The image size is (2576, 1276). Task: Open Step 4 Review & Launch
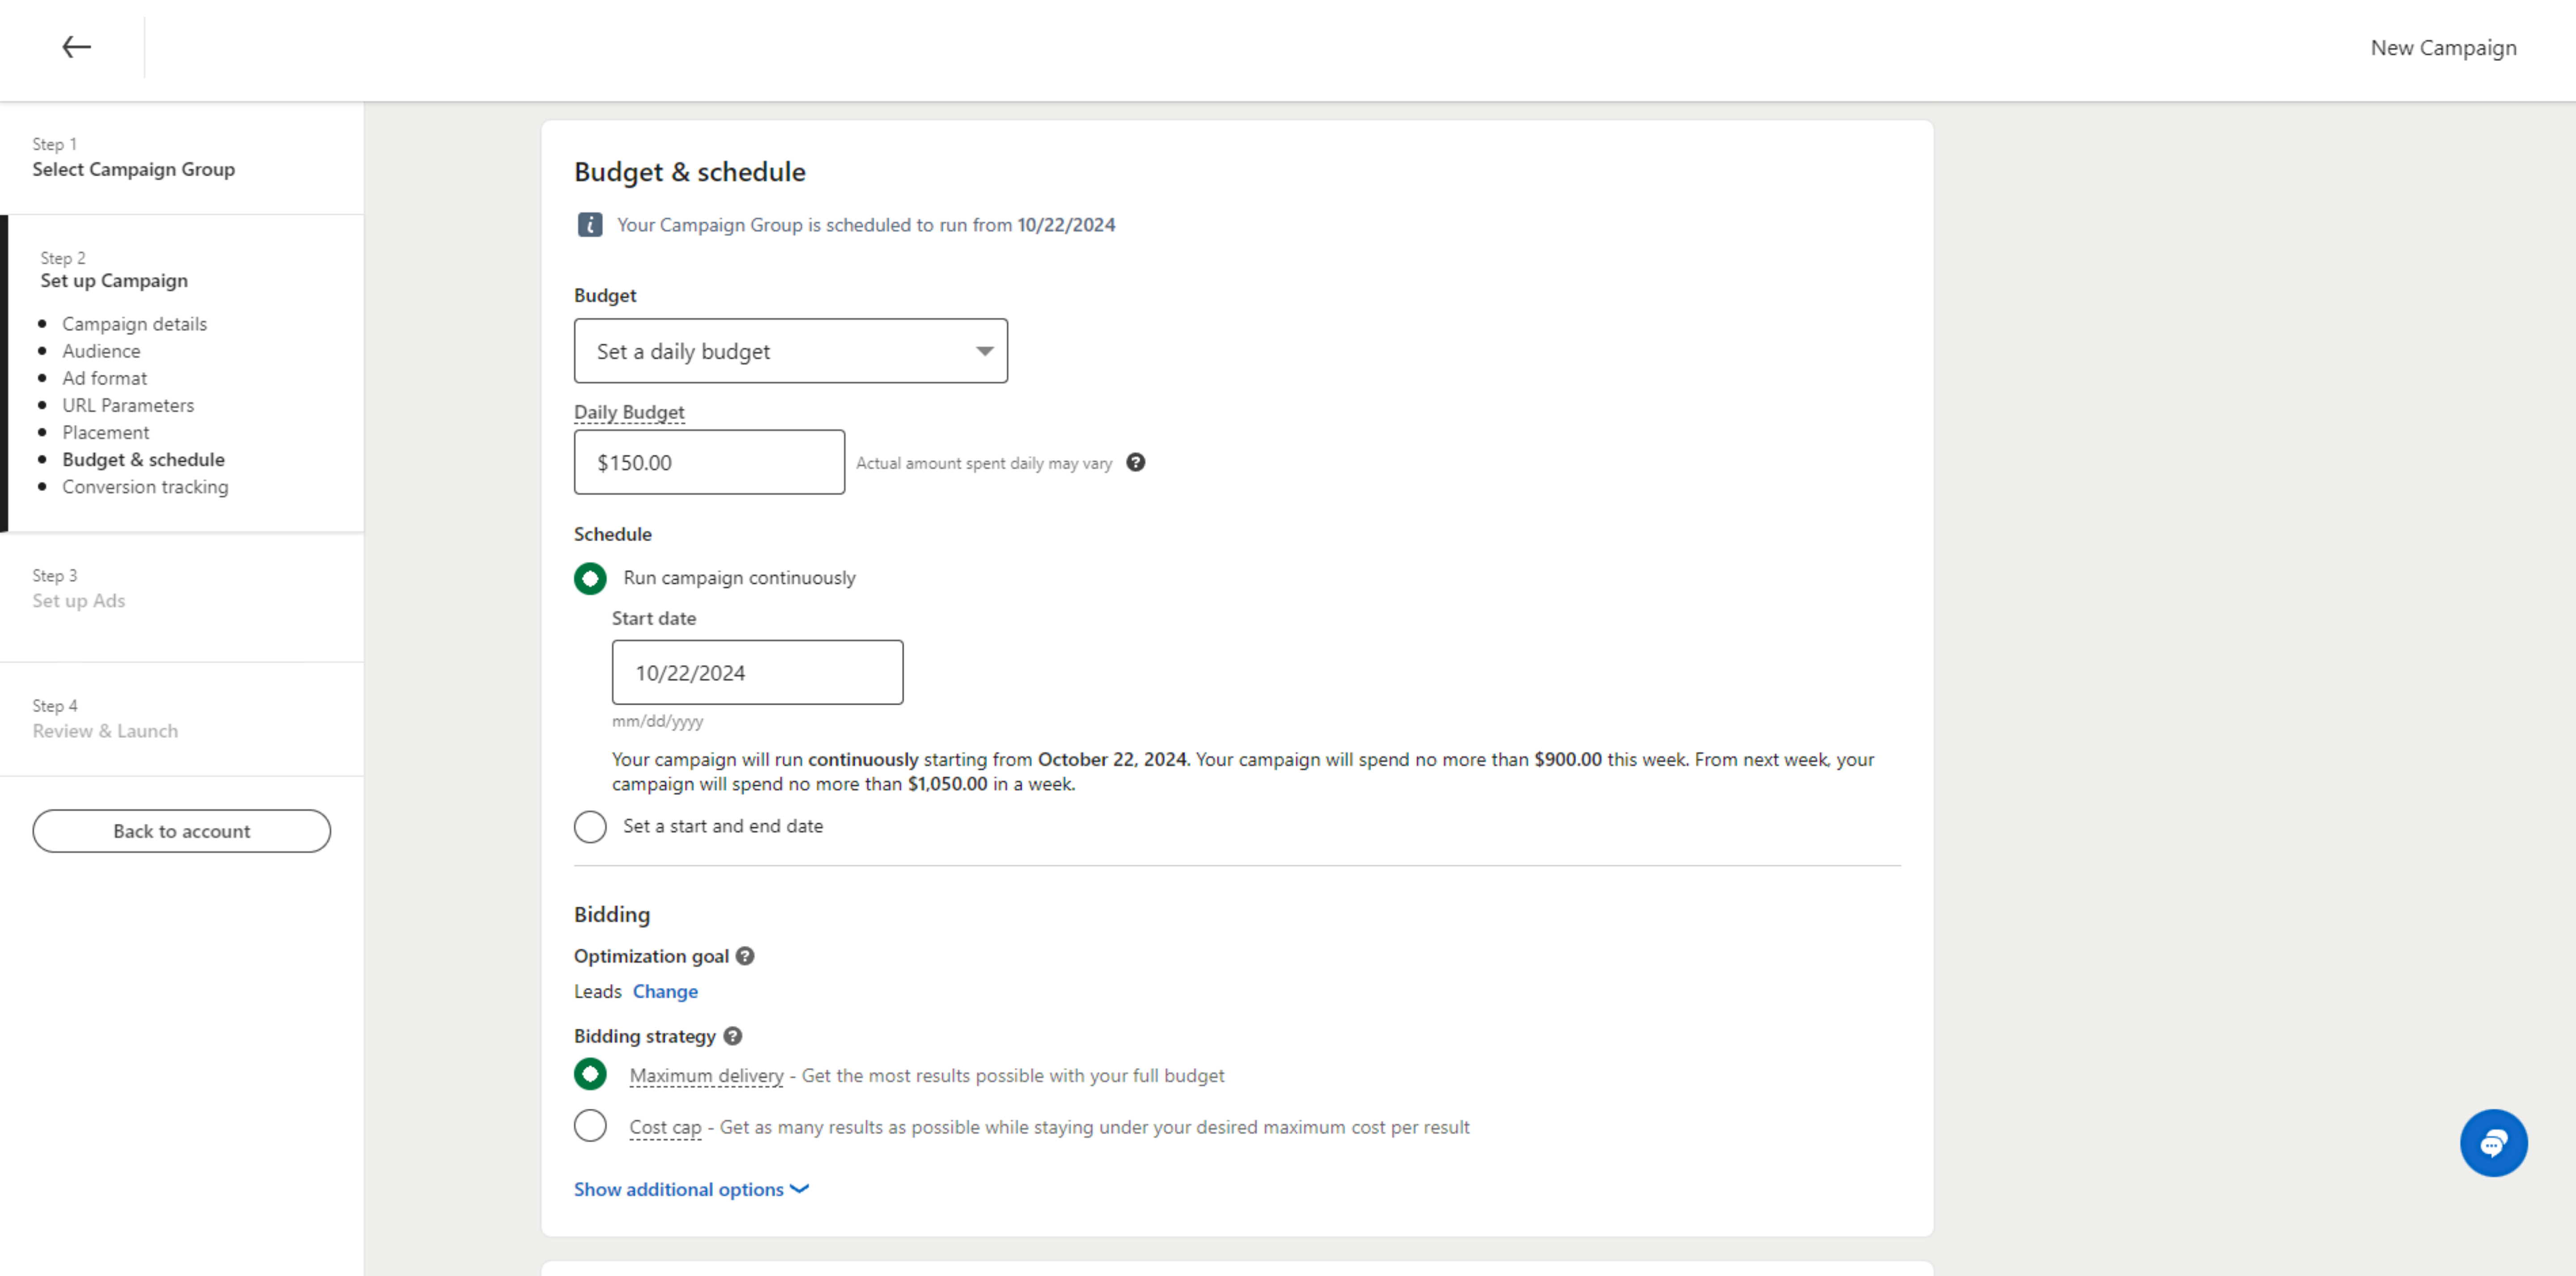105,719
